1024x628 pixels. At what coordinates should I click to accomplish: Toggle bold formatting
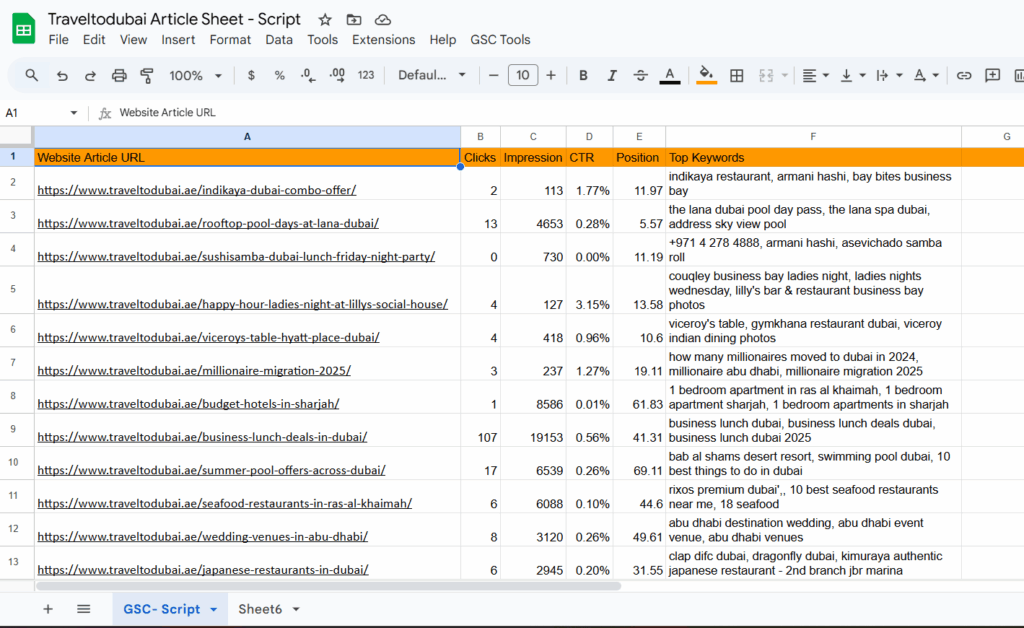(583, 75)
